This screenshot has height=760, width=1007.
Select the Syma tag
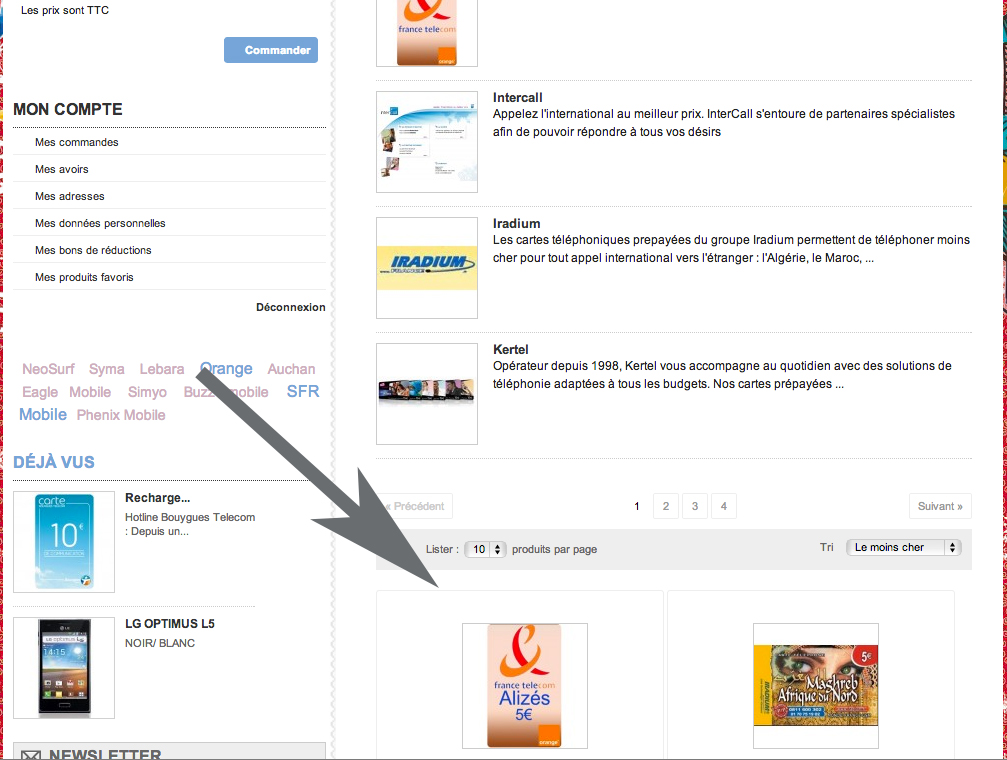tap(107, 369)
